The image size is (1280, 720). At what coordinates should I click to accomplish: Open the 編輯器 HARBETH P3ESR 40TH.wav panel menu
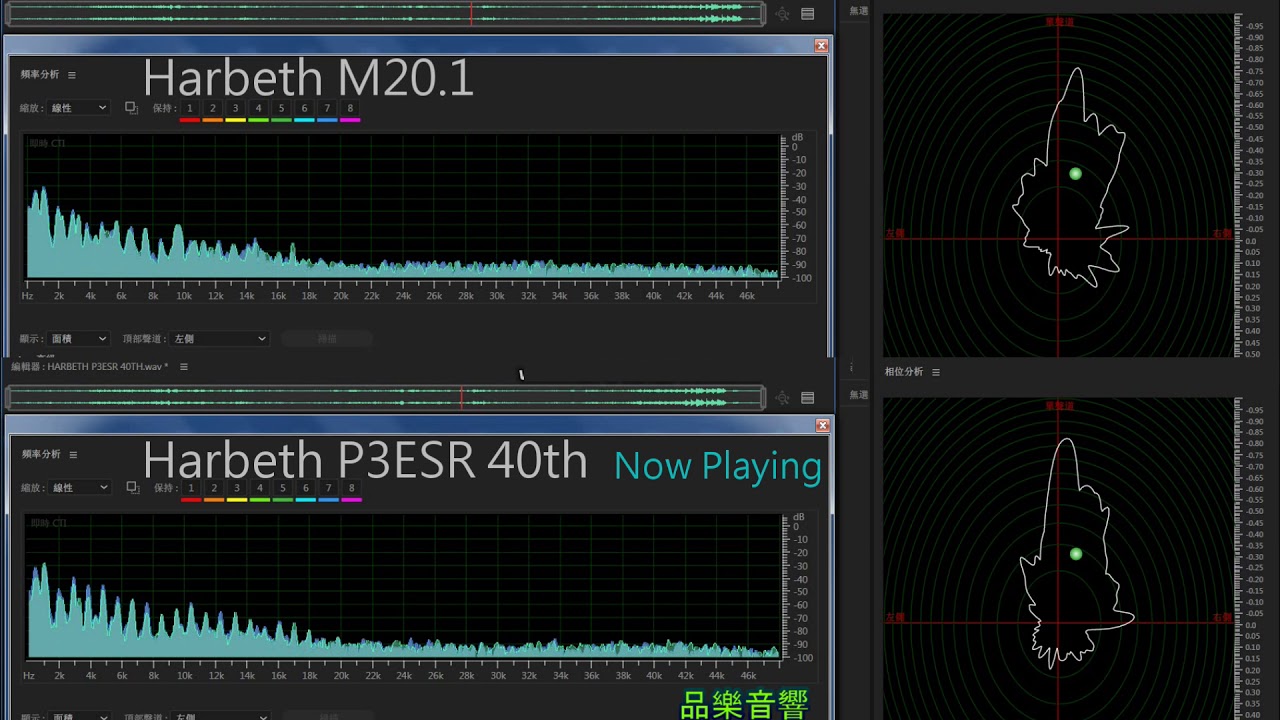pyautogui.click(x=183, y=367)
